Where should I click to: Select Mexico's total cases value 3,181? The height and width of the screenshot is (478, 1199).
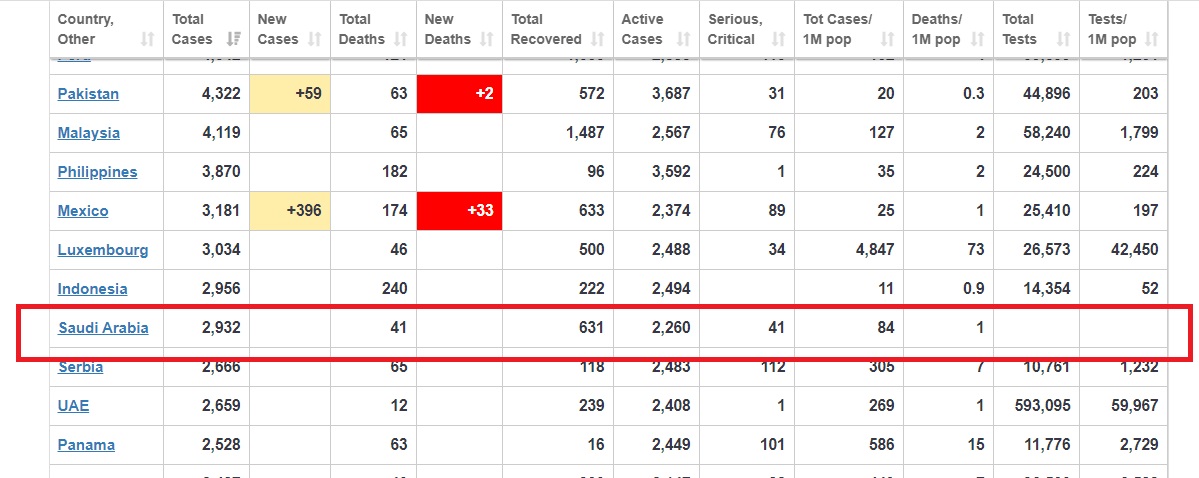click(221, 211)
